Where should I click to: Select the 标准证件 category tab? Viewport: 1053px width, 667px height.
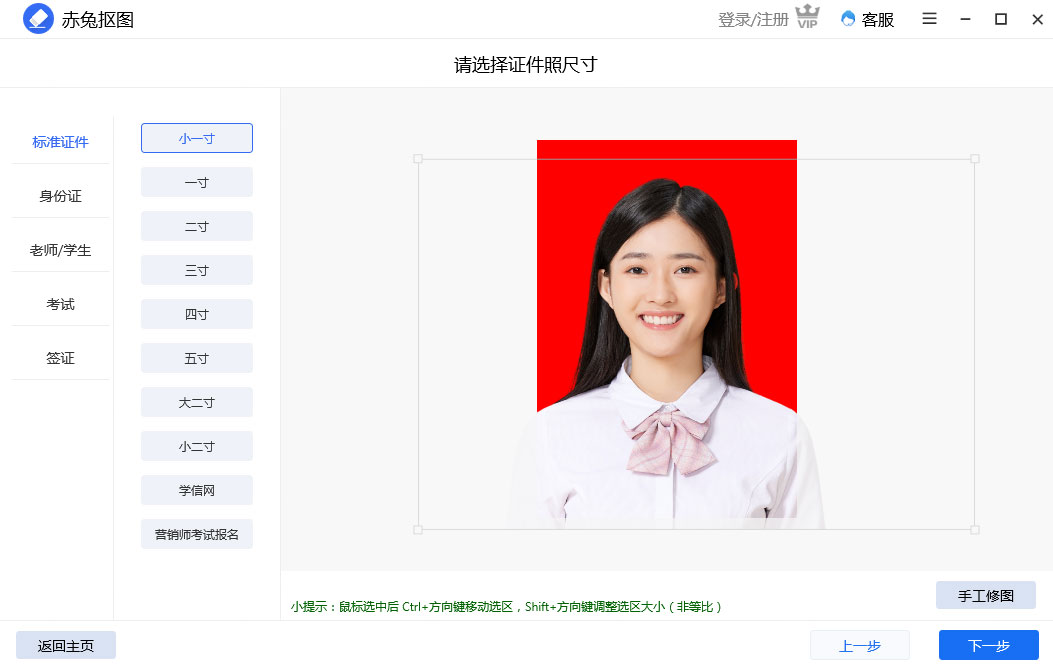pyautogui.click(x=60, y=142)
